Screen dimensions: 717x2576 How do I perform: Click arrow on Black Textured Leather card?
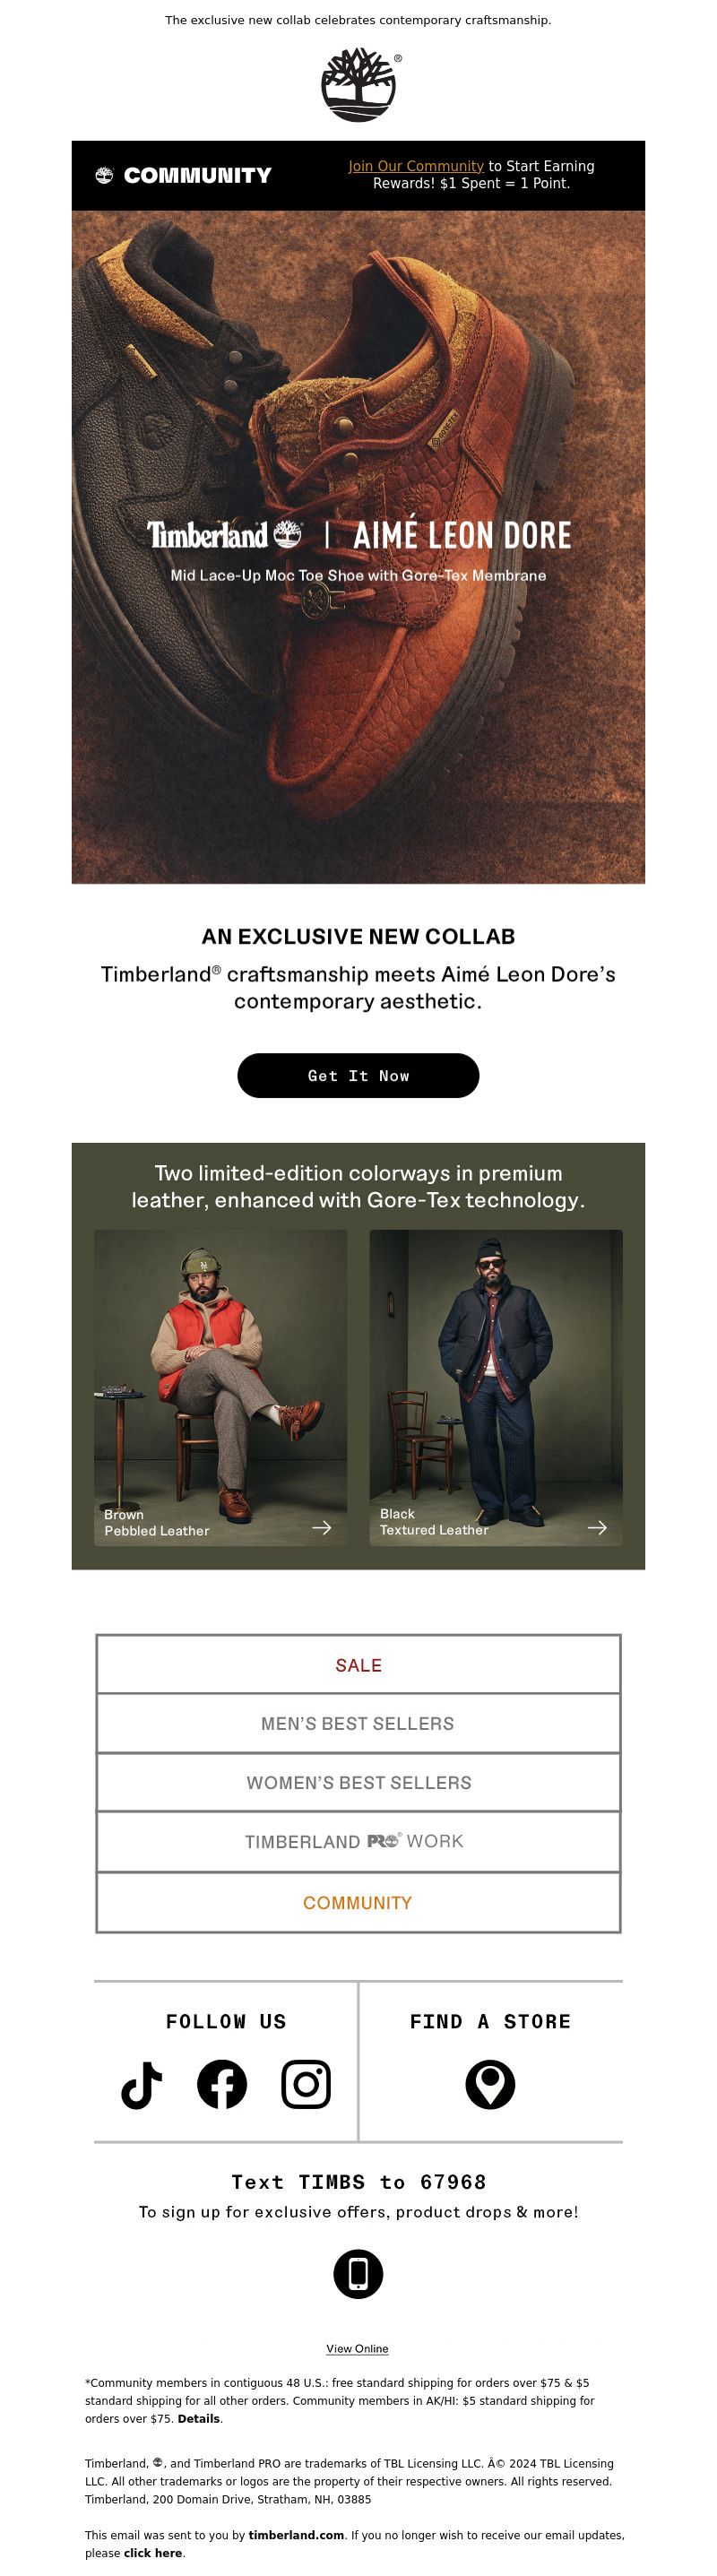point(597,1528)
